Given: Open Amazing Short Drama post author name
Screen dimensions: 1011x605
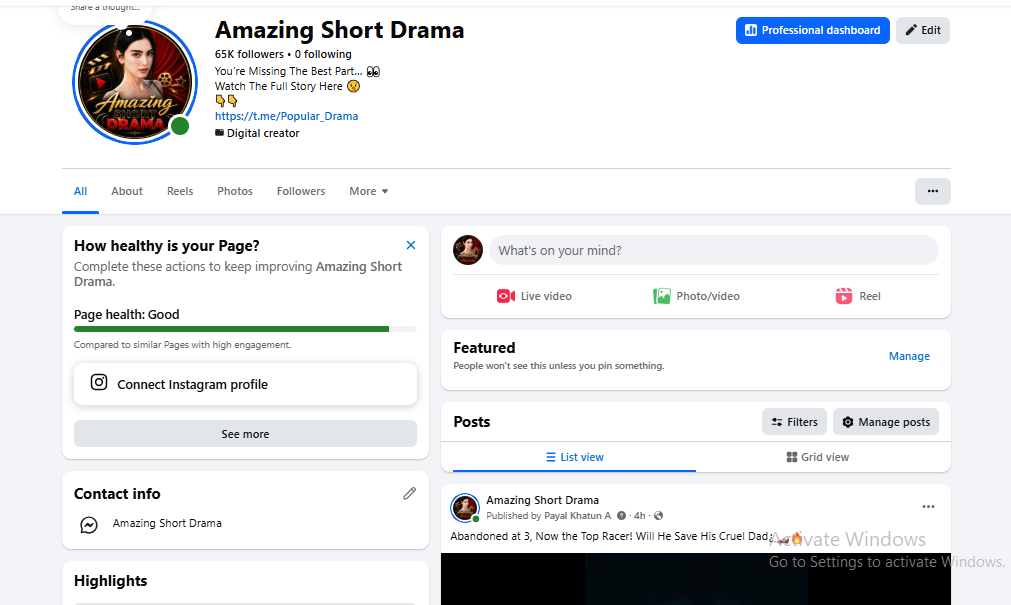Looking at the screenshot, I should tap(542, 500).
